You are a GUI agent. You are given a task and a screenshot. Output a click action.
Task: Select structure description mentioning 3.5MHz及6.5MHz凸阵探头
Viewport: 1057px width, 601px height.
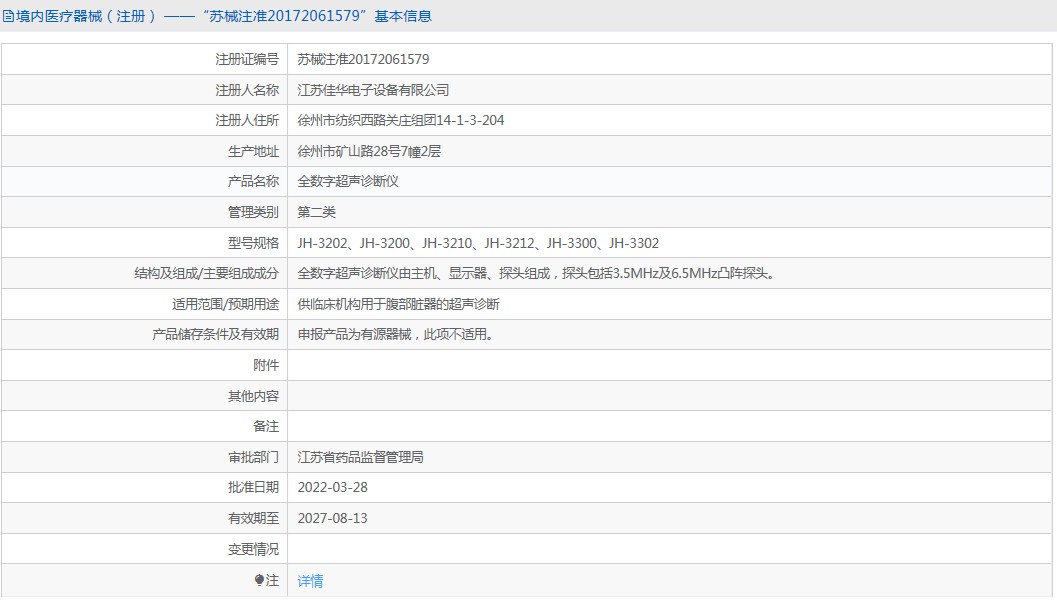[x=538, y=274]
